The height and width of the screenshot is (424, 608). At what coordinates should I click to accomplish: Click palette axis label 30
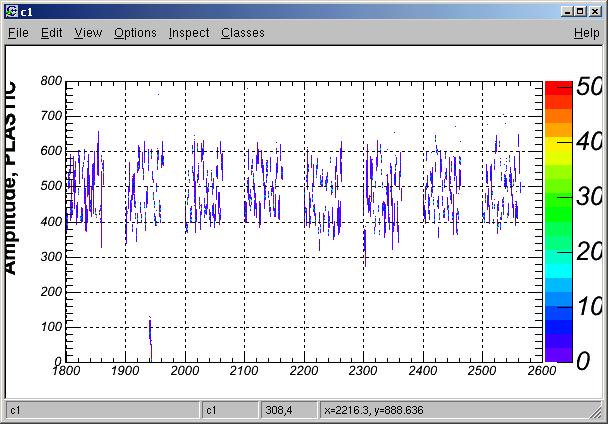589,197
